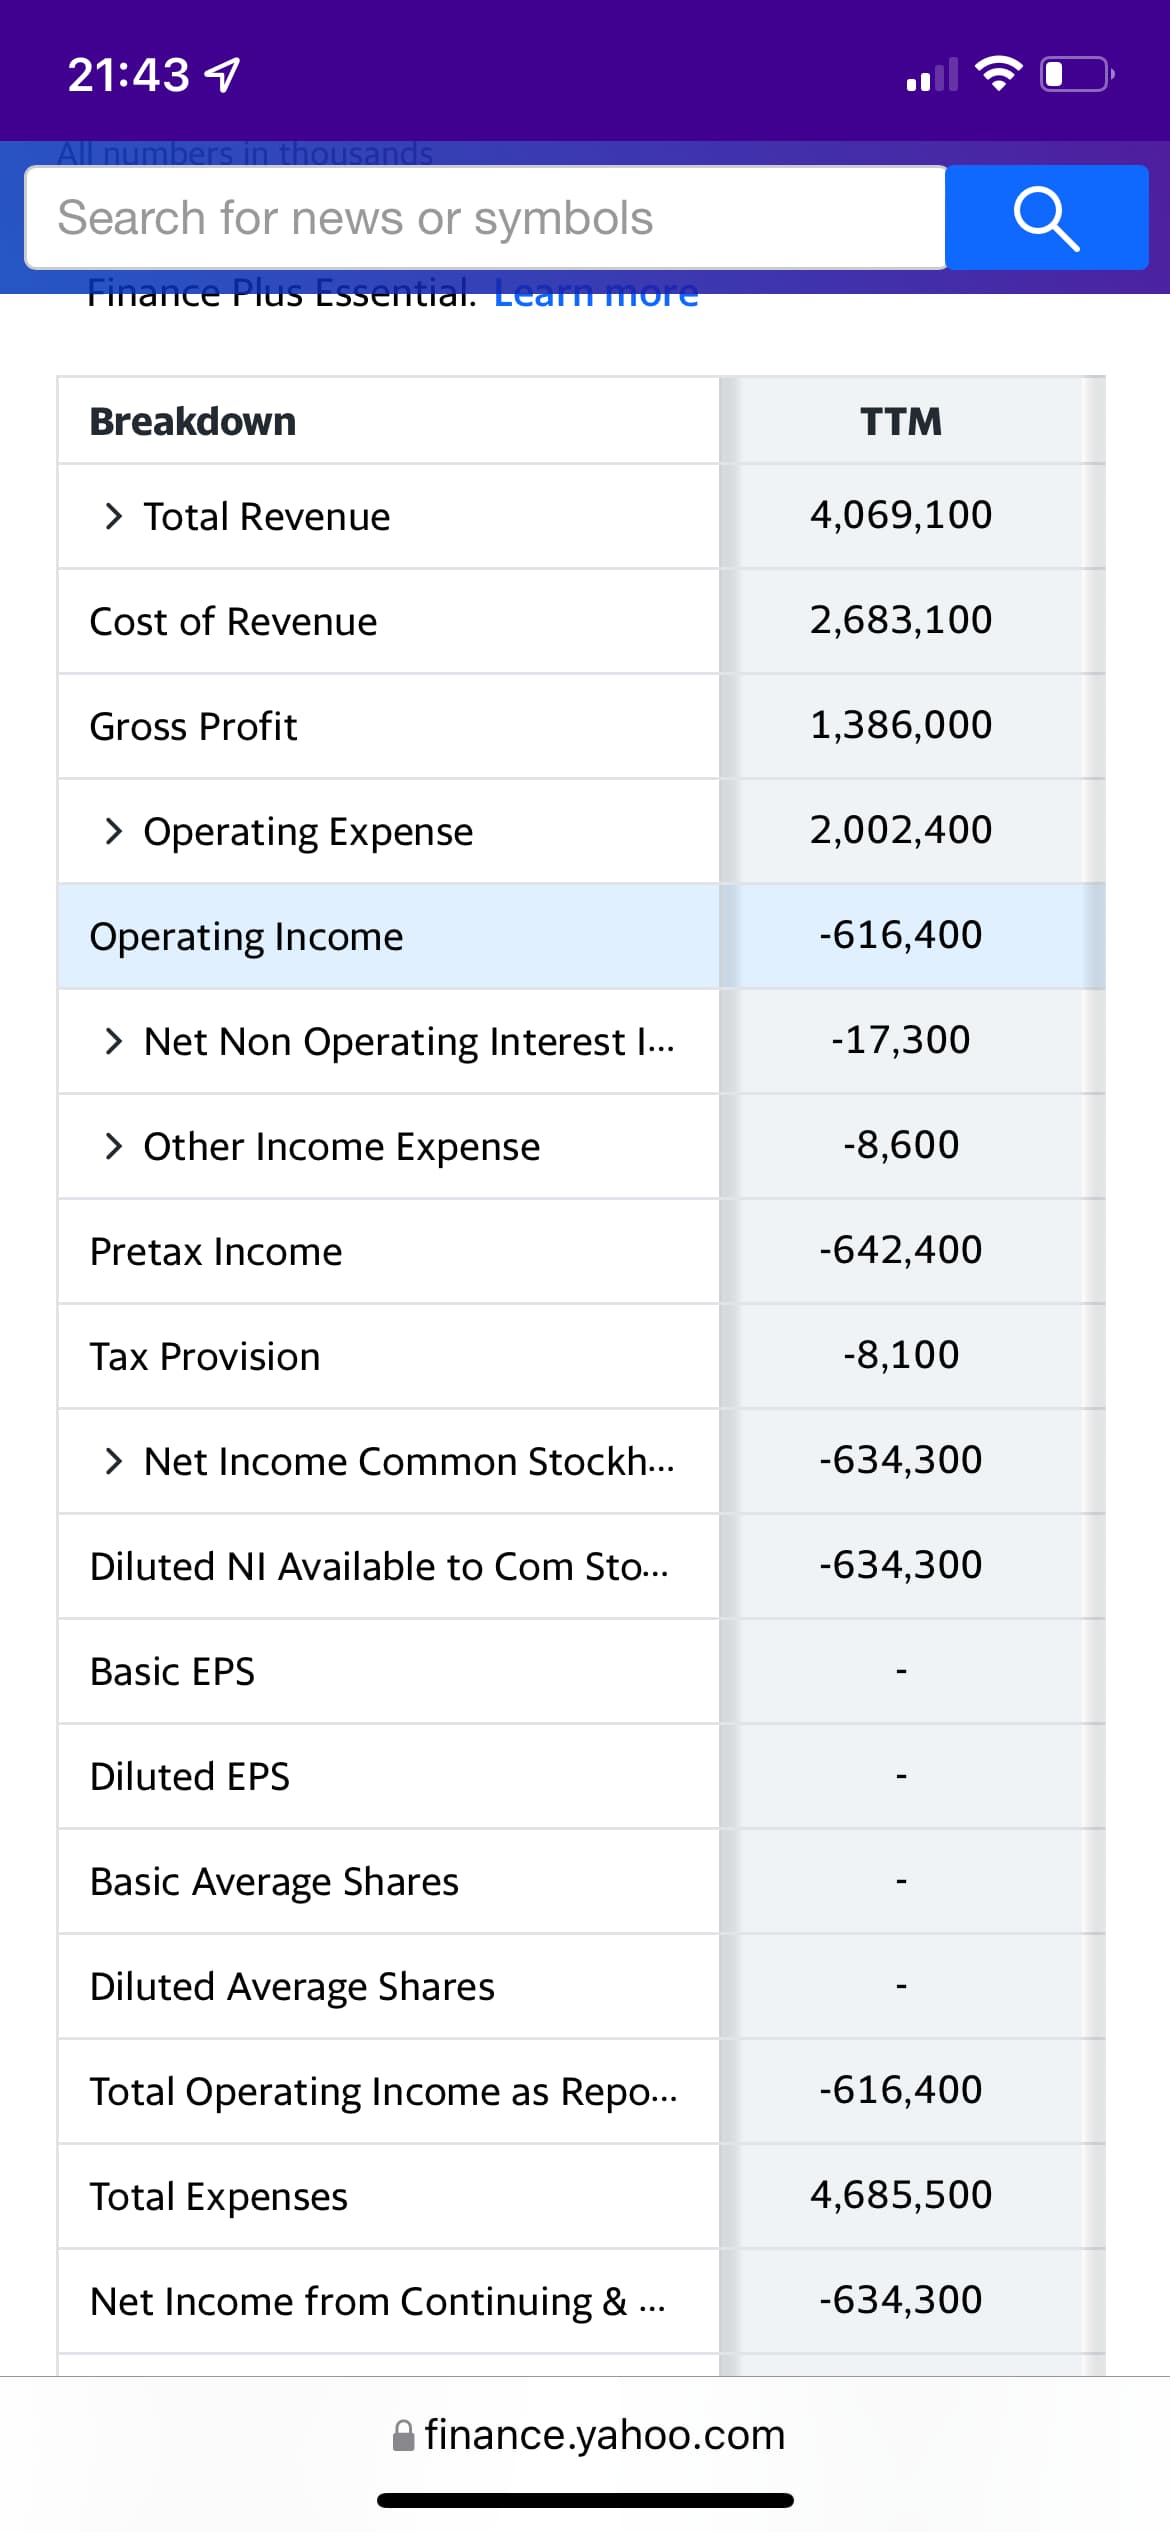The width and height of the screenshot is (1170, 2532).
Task: Select Total Expenses value 4,685,500
Action: (901, 2195)
